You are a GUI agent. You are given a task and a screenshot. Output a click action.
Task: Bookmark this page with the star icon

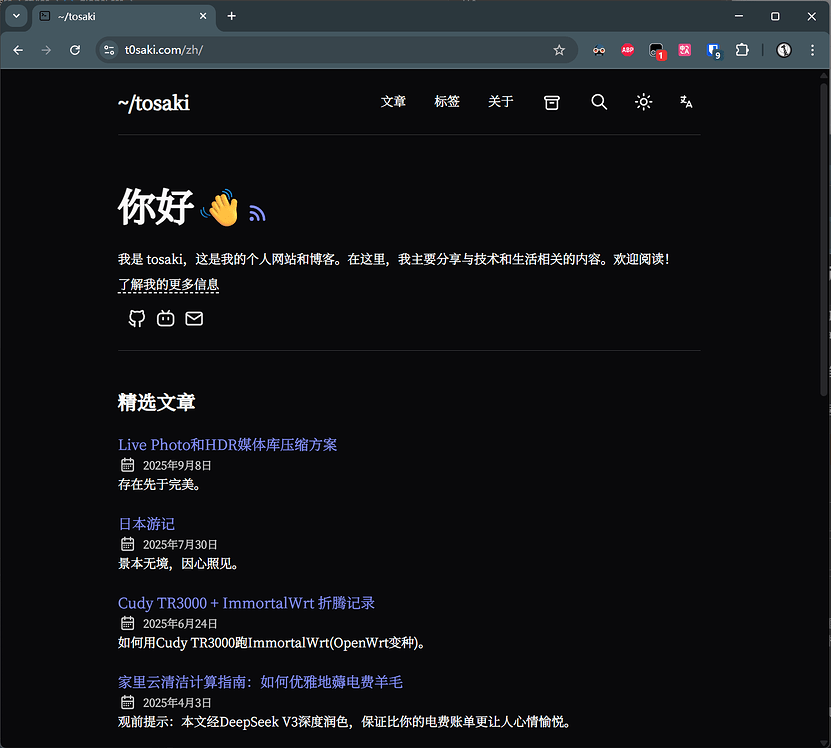pyautogui.click(x=559, y=50)
